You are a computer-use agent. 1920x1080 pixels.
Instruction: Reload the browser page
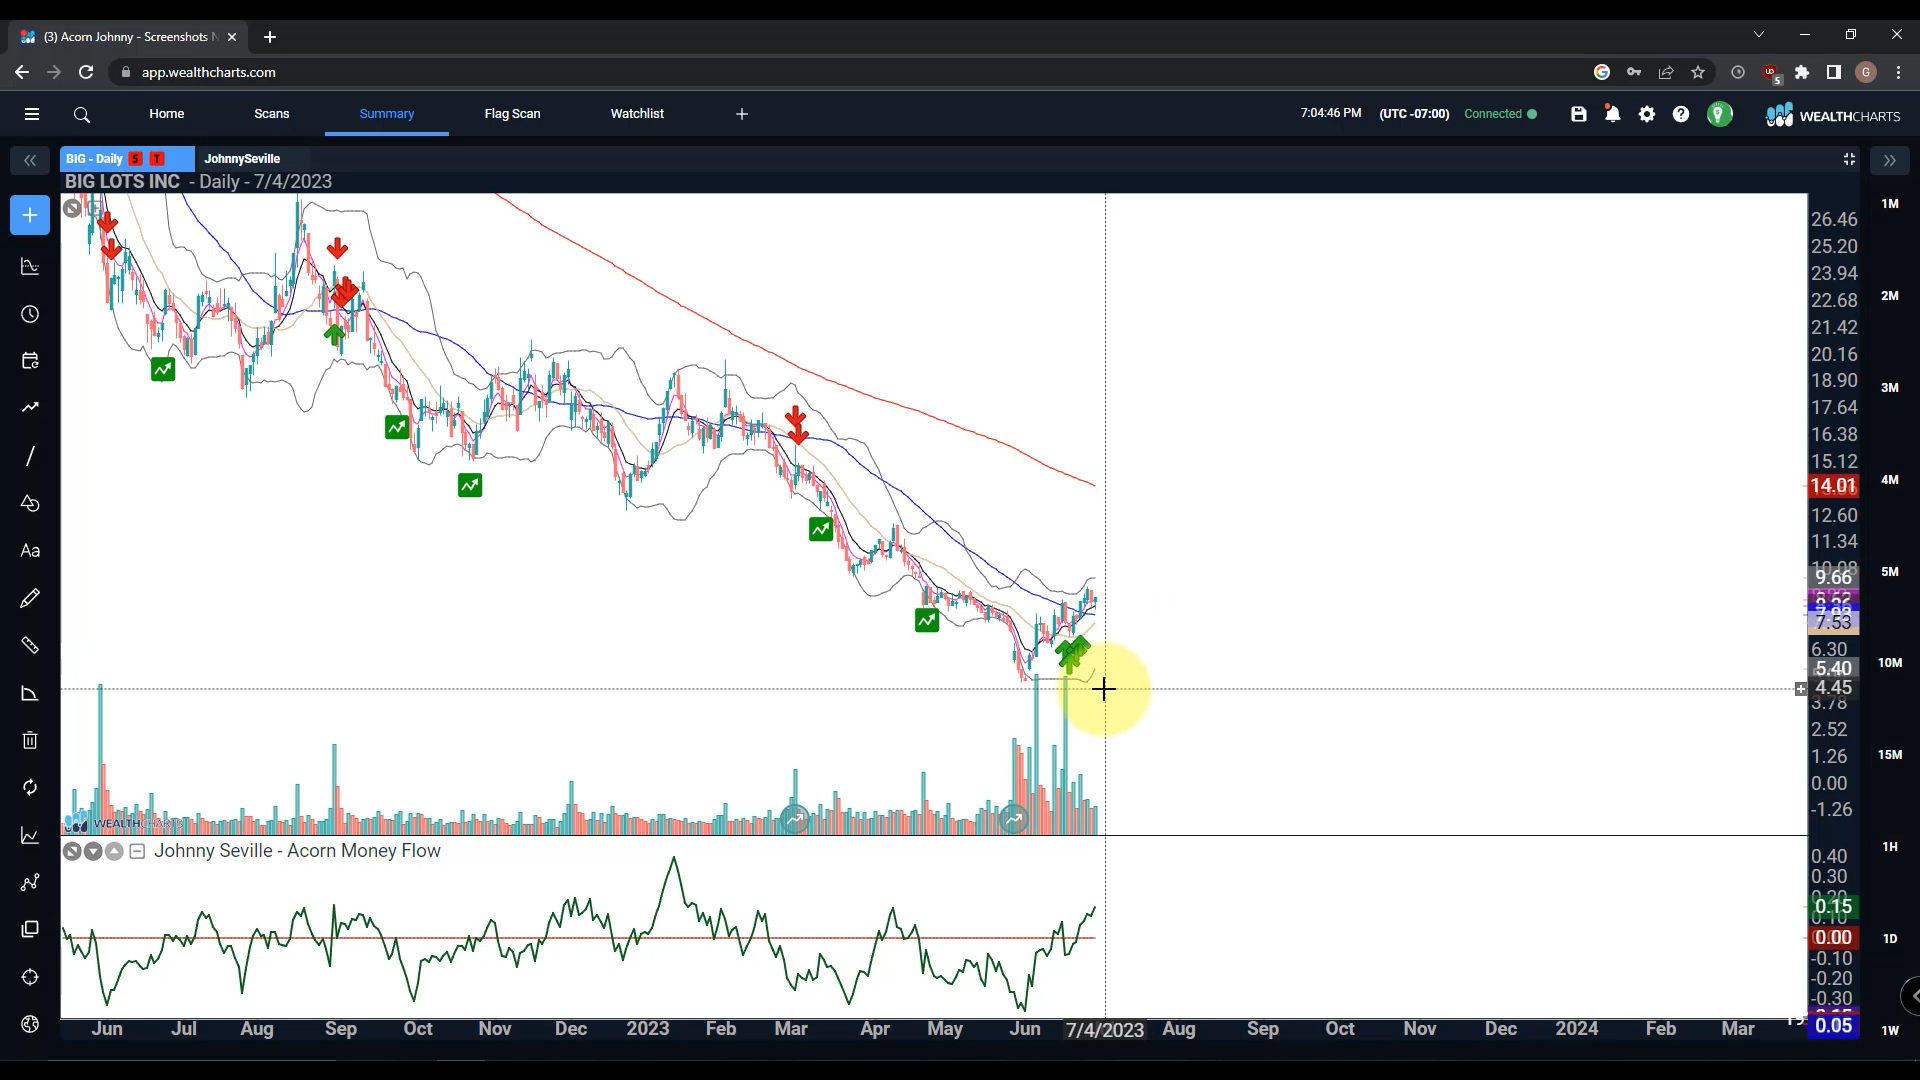[86, 72]
